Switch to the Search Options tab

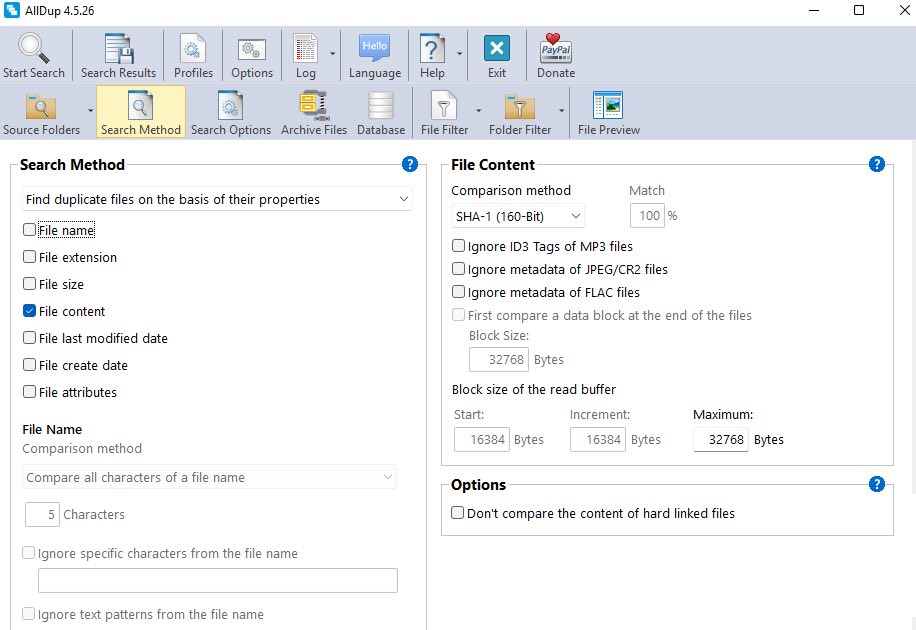tap(231, 111)
